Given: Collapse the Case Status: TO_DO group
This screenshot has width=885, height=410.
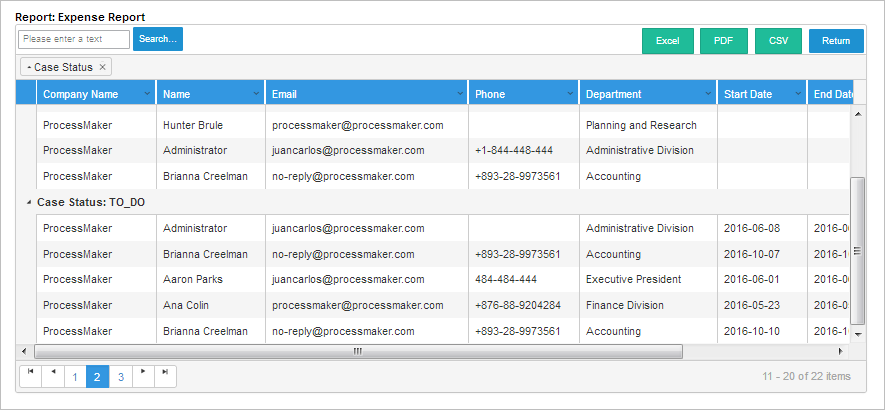Looking at the screenshot, I should [27, 202].
